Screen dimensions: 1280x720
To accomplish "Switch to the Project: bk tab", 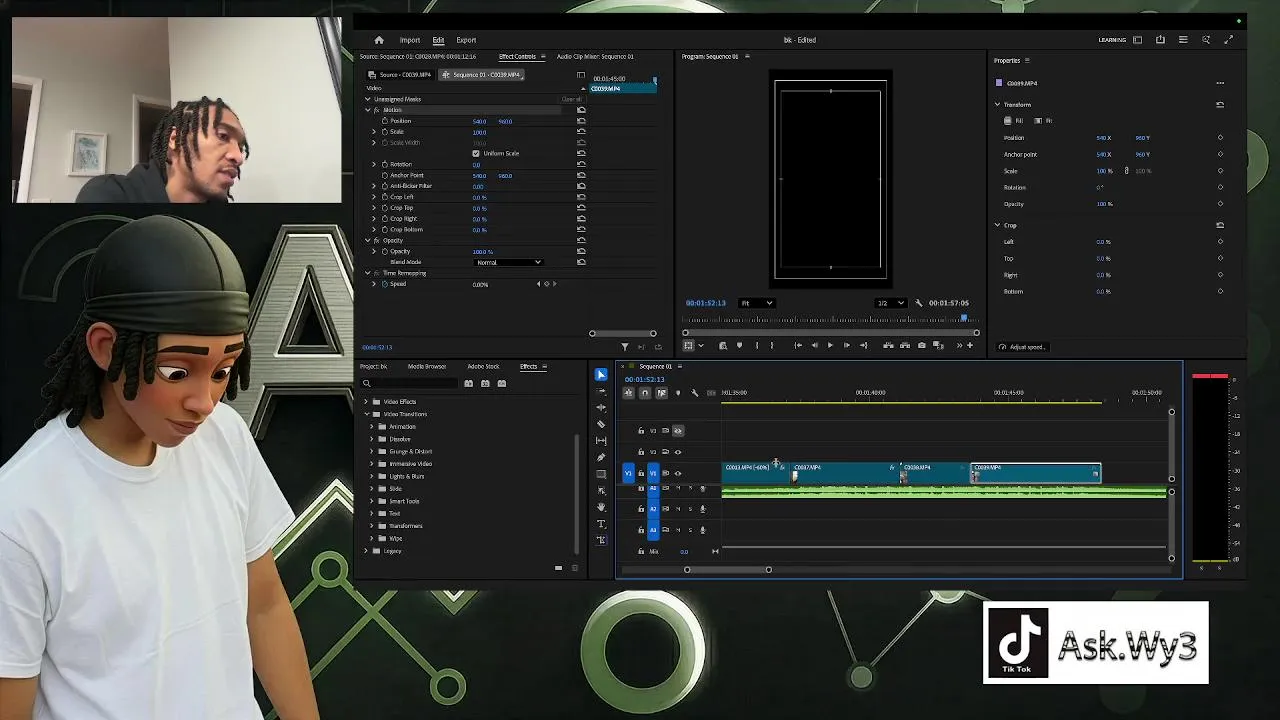I will pos(373,366).
